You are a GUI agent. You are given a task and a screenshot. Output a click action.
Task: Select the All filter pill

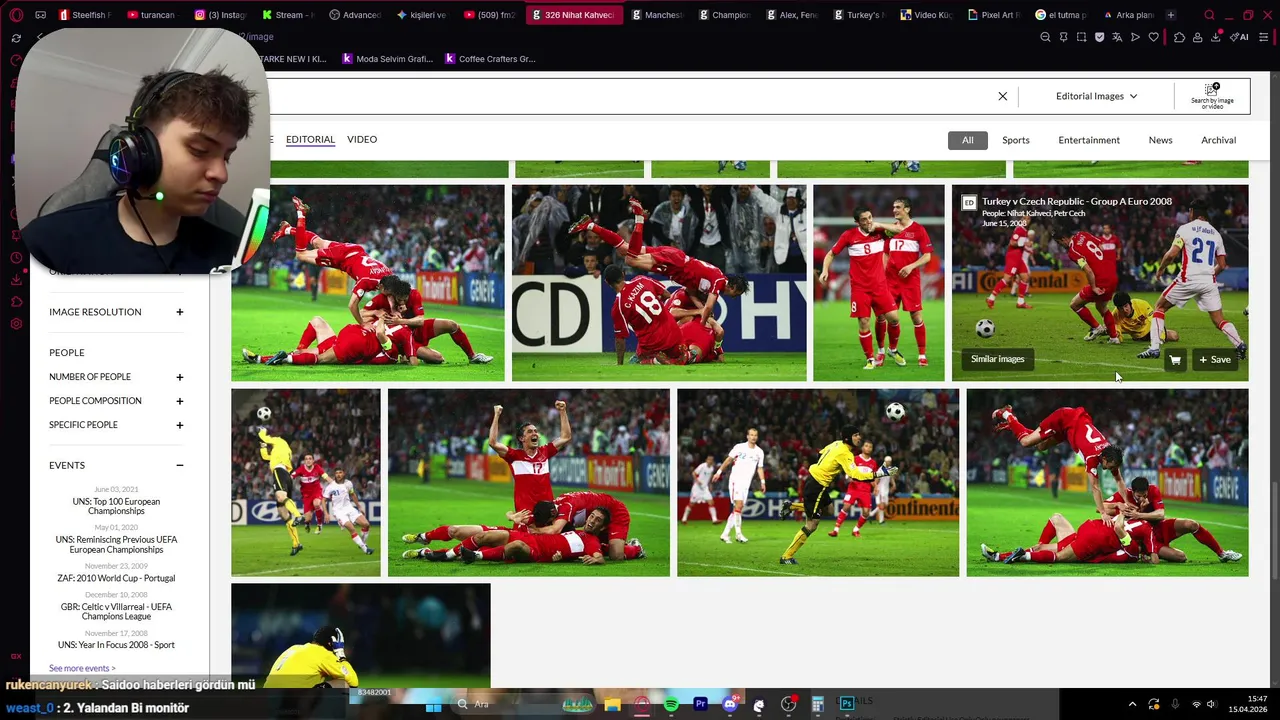[x=967, y=140]
